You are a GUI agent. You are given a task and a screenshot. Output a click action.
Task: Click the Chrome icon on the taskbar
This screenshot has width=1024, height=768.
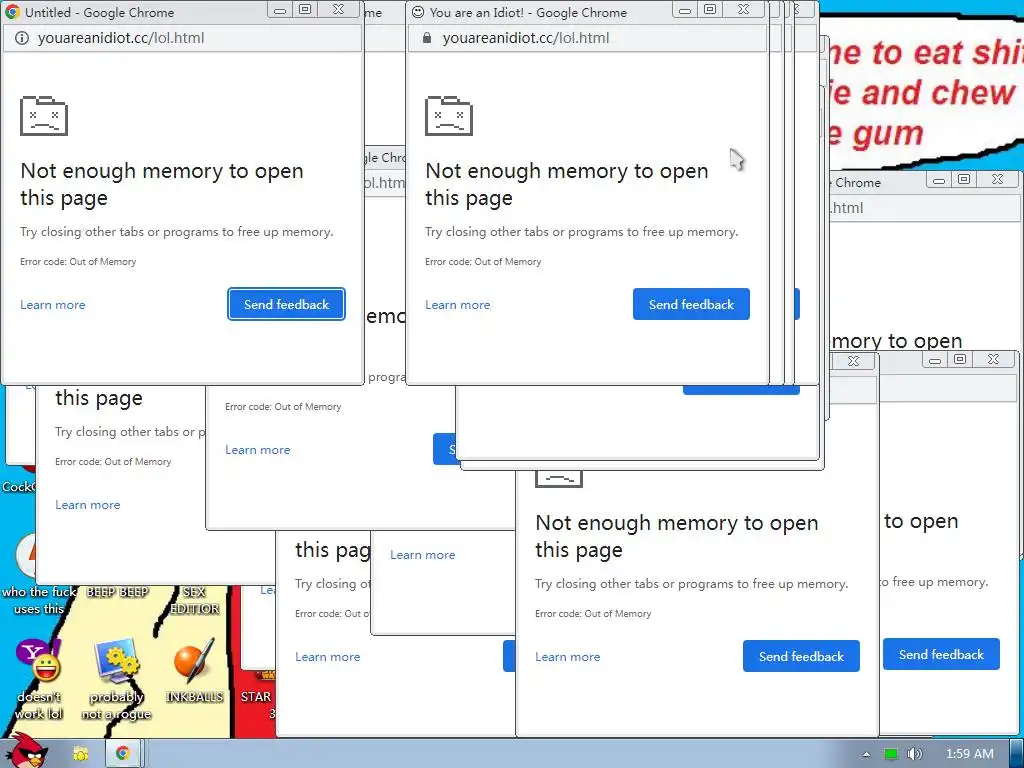point(122,754)
